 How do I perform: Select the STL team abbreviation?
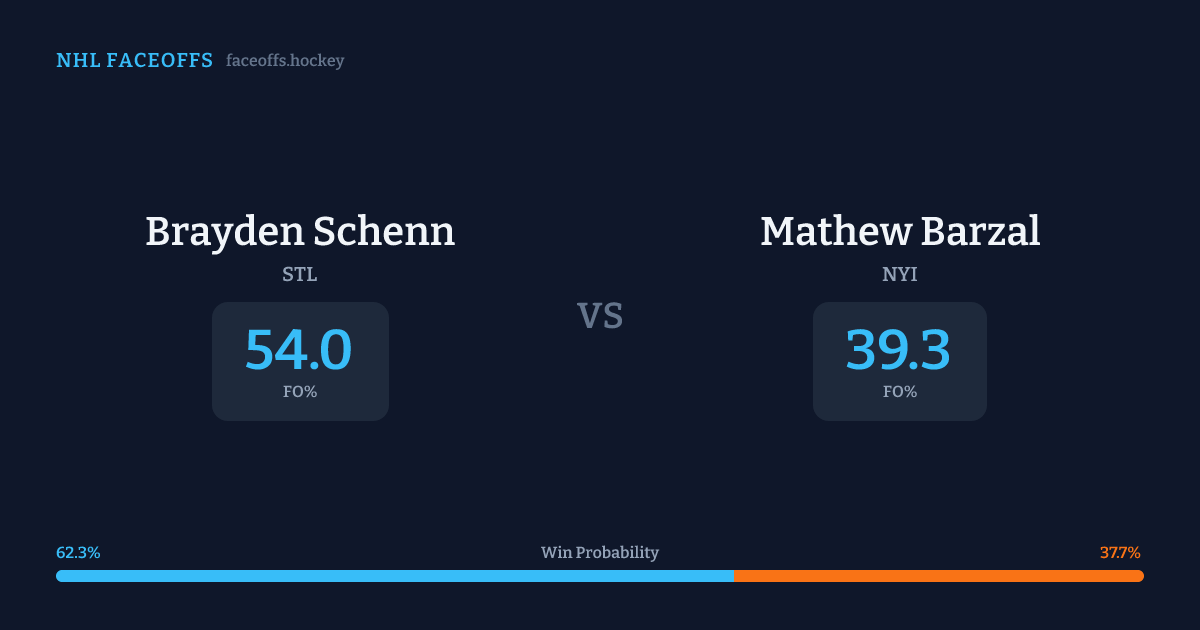pyautogui.click(x=300, y=274)
